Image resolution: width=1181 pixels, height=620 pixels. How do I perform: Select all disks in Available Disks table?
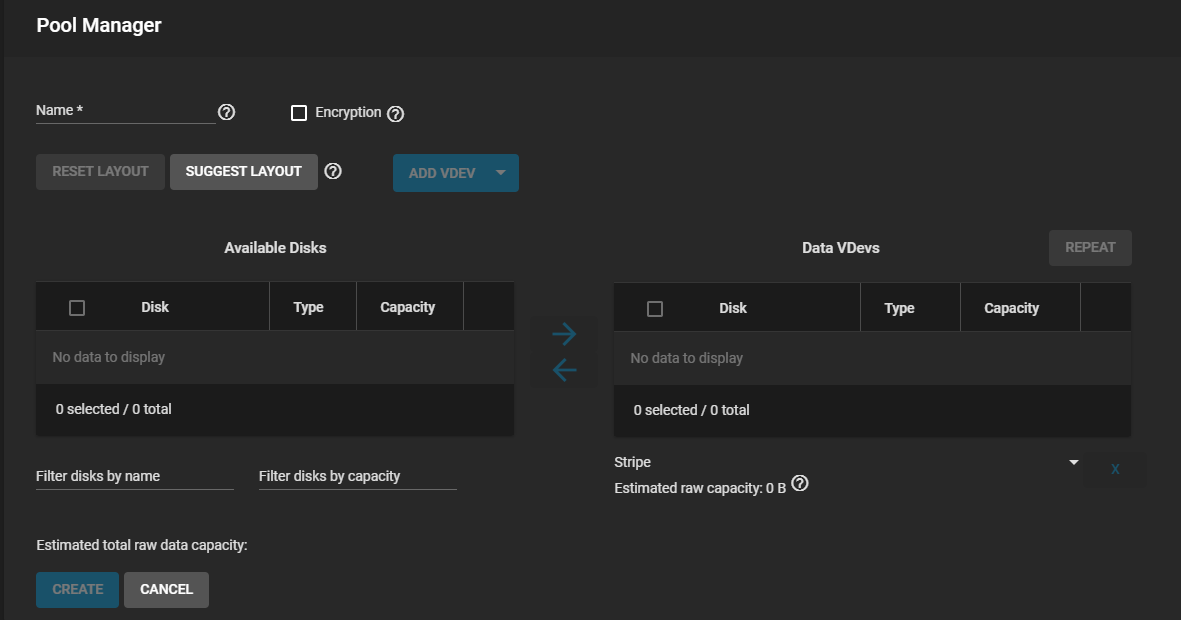(77, 308)
